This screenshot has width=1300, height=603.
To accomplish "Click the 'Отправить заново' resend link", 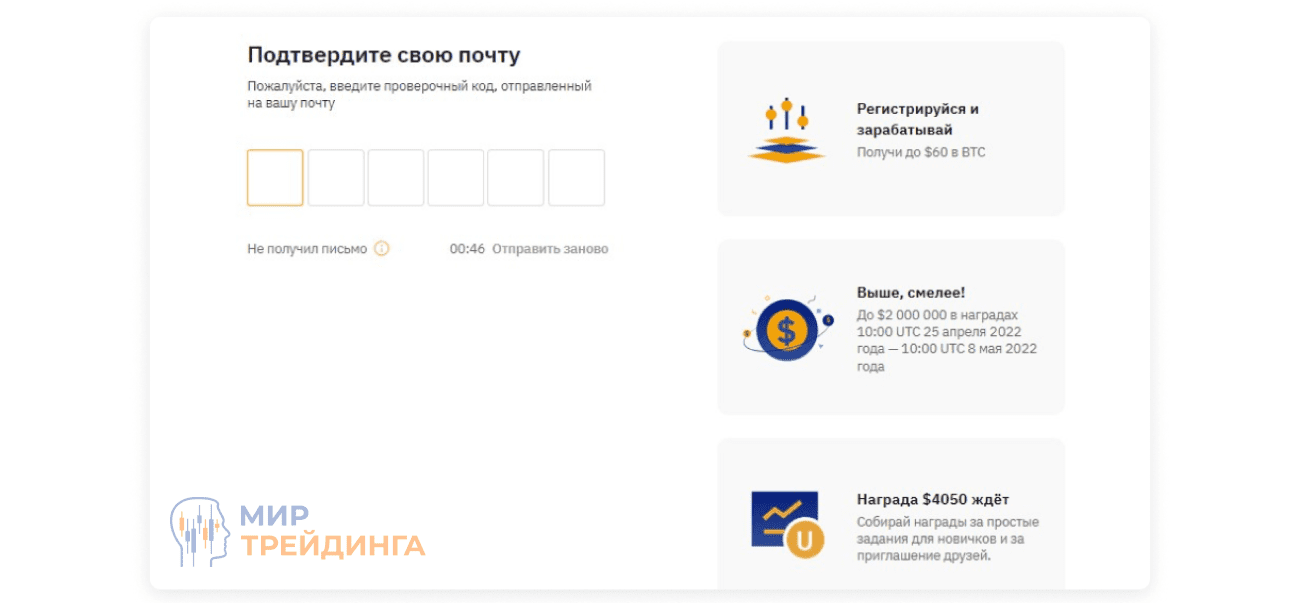I will 550,249.
